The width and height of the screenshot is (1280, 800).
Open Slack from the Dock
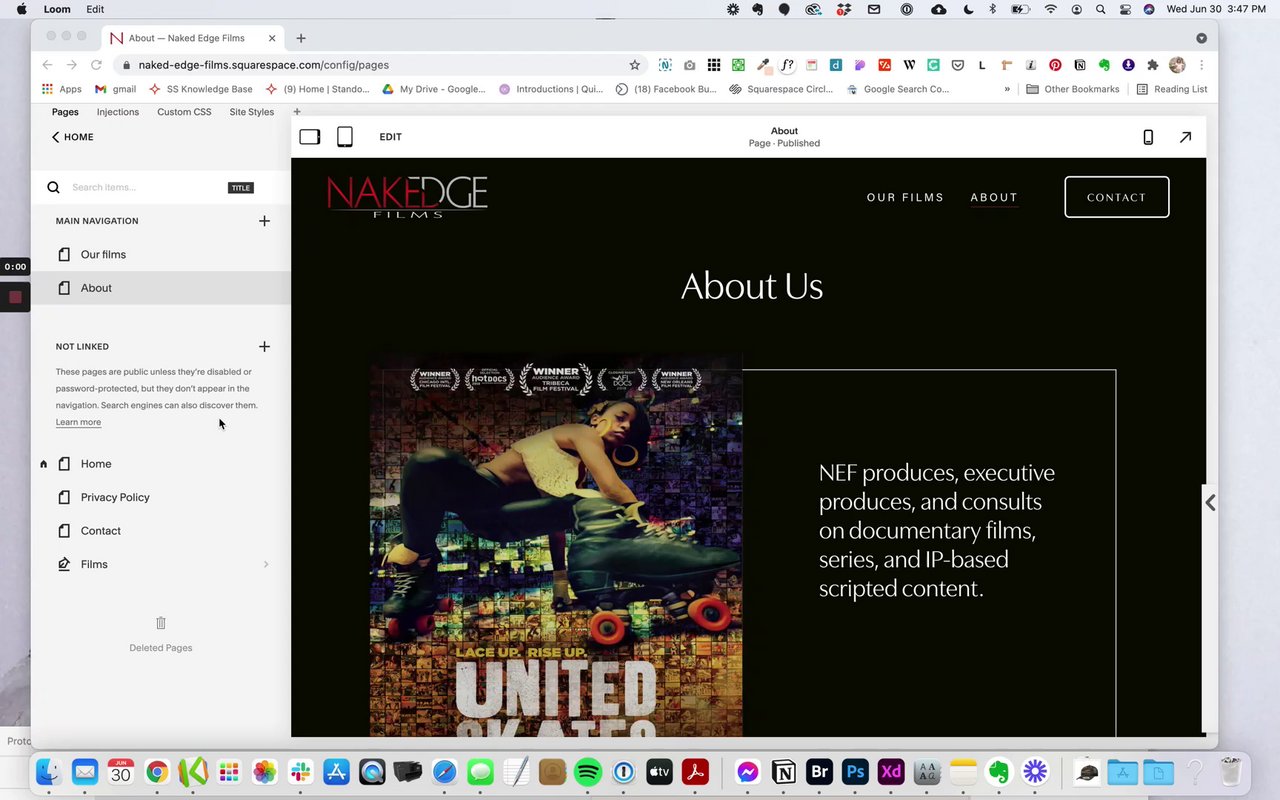pos(300,772)
